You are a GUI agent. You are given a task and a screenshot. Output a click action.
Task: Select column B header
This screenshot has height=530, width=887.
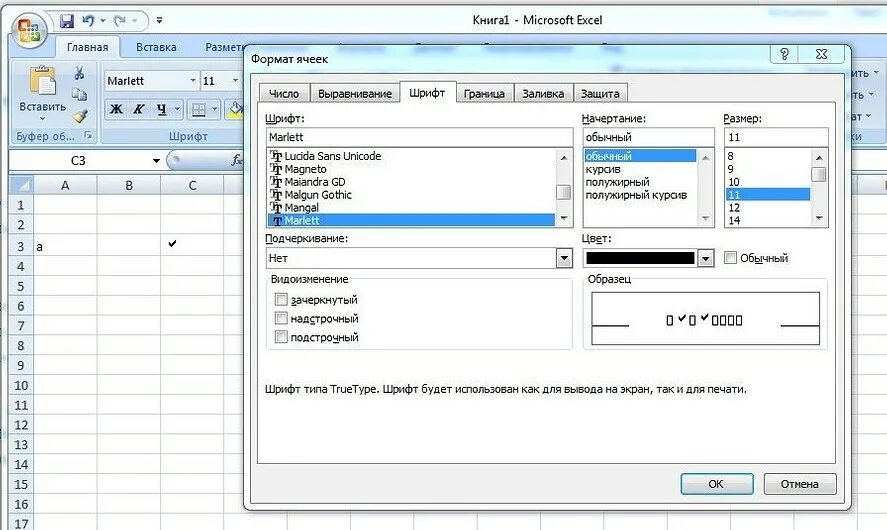pyautogui.click(x=129, y=185)
